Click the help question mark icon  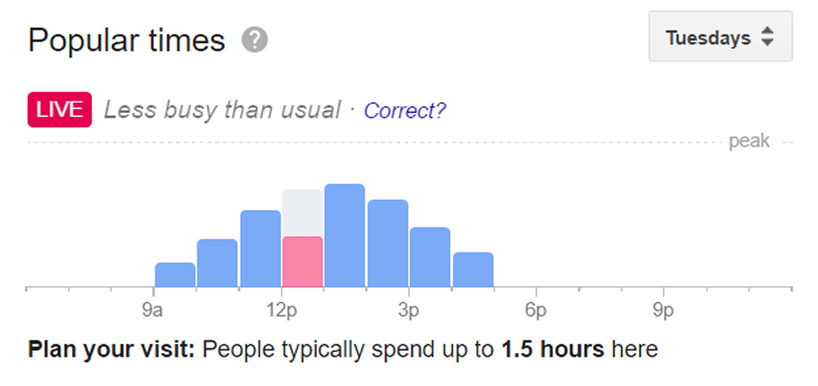(x=255, y=40)
